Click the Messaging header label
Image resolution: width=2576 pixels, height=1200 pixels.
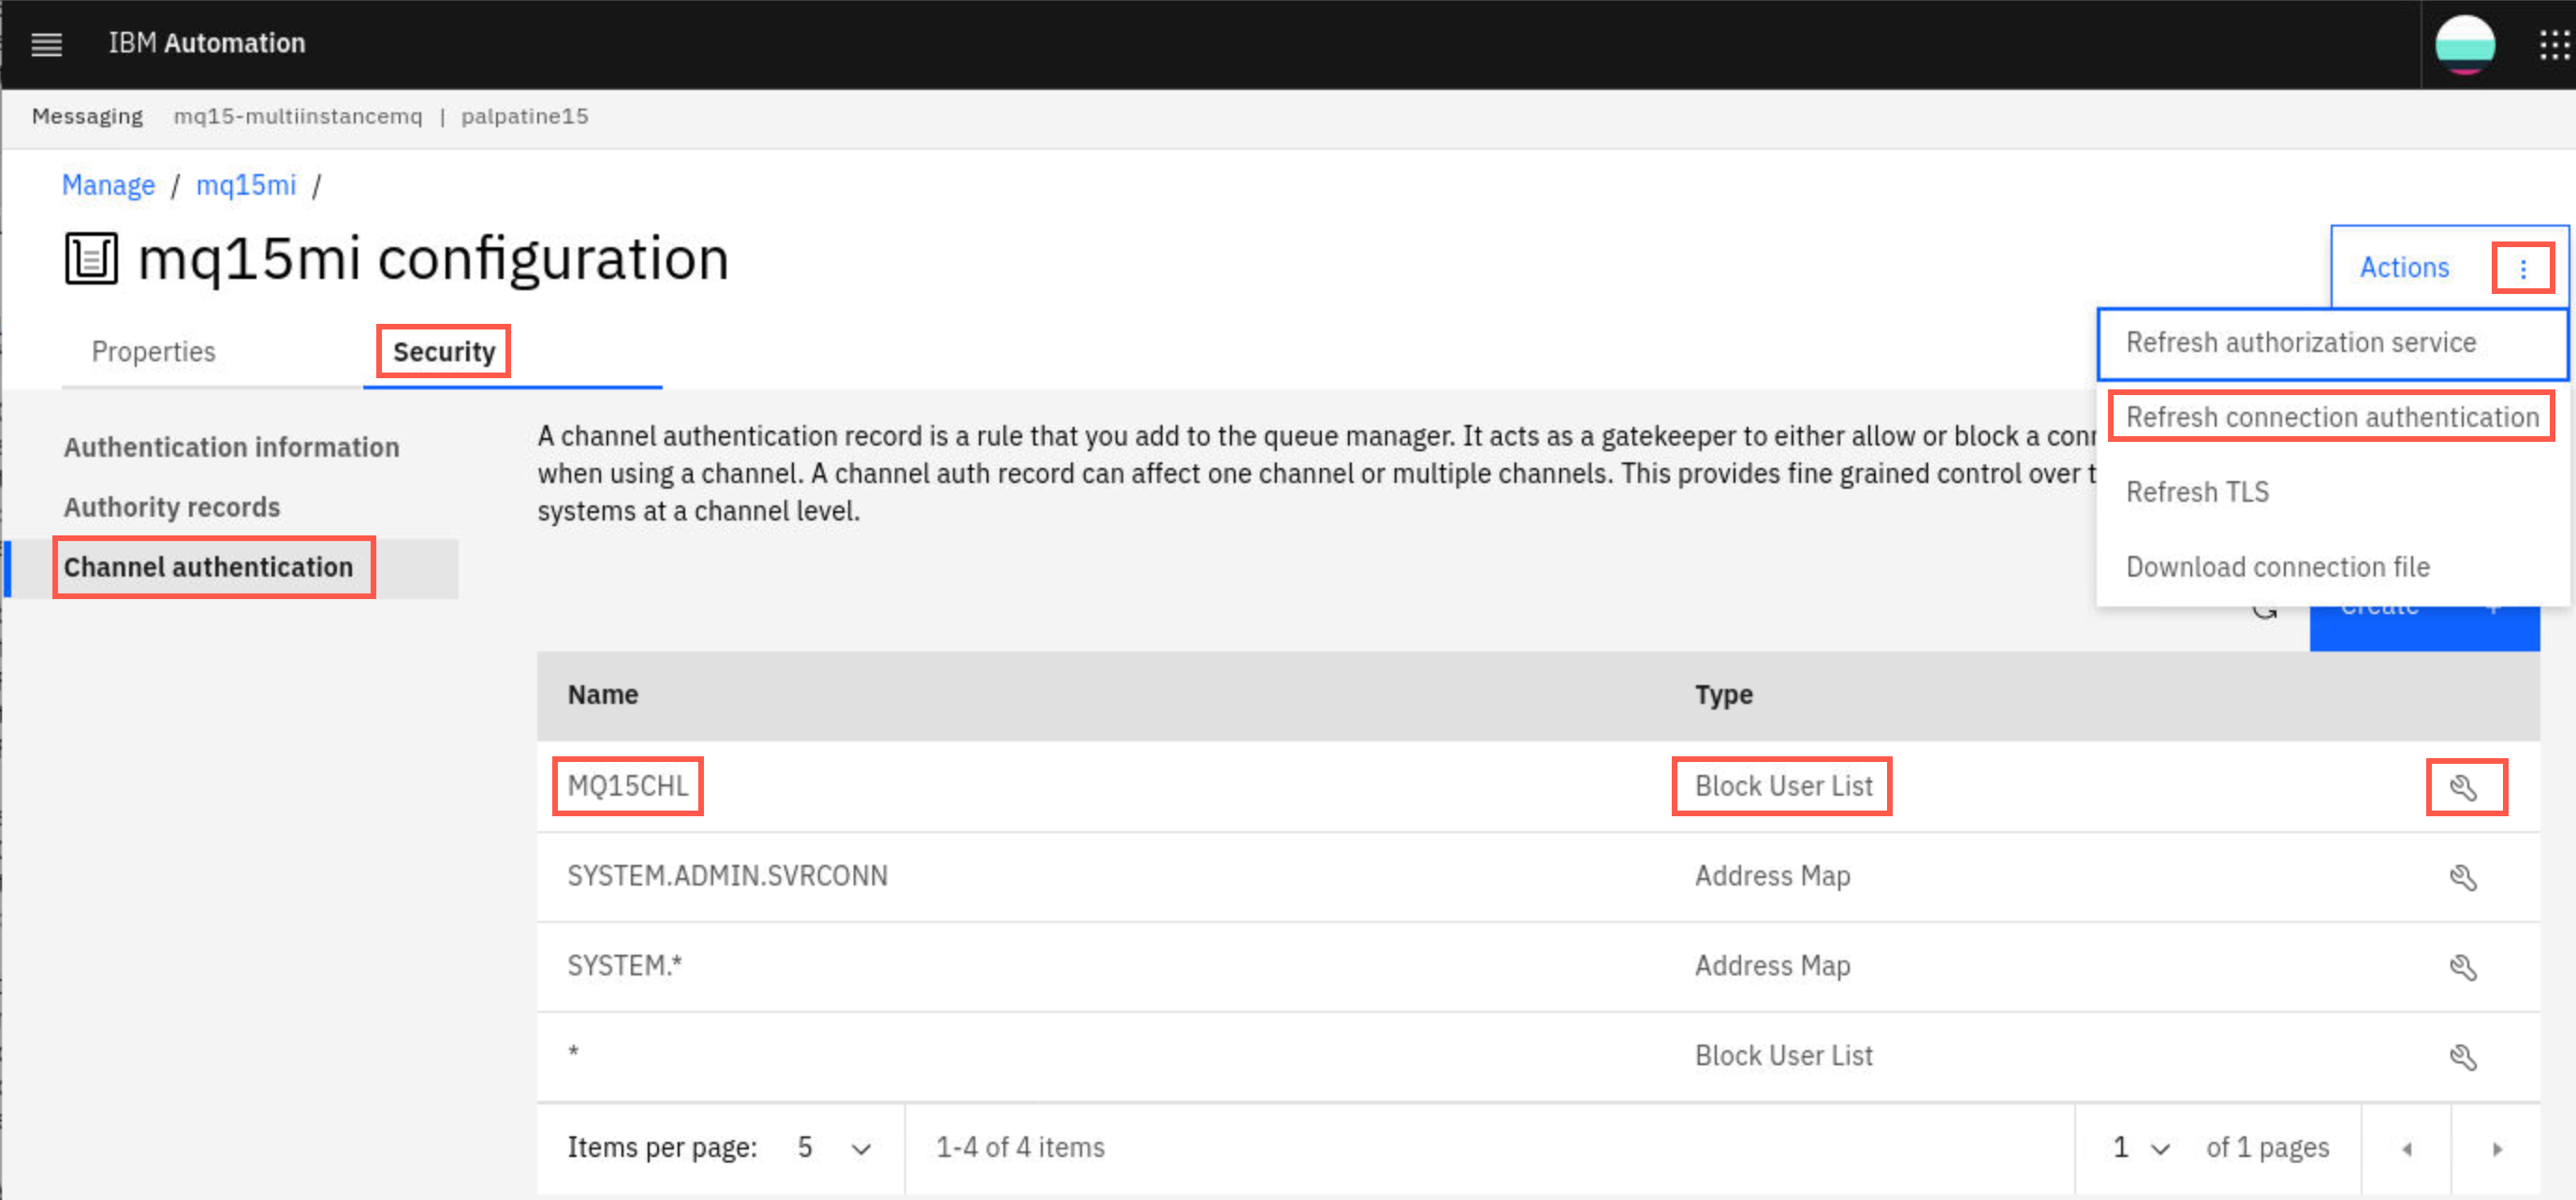[87, 116]
